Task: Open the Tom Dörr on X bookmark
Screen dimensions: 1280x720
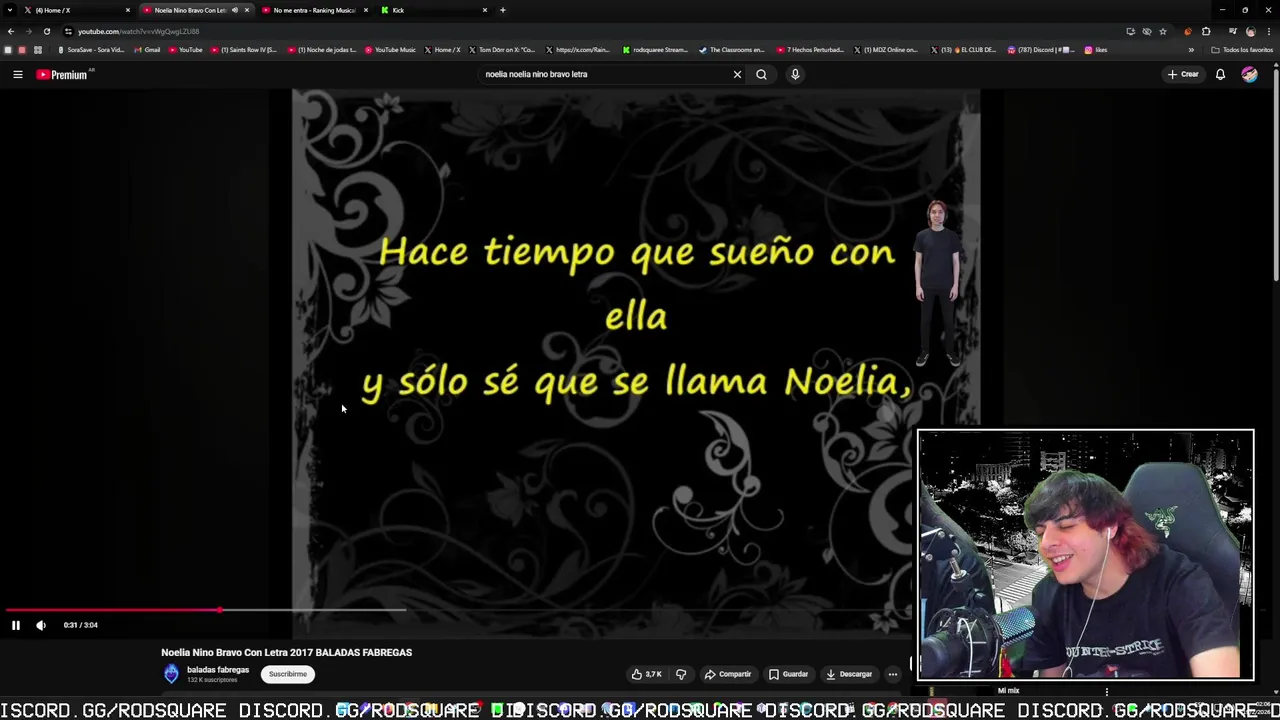Action: pyautogui.click(x=501, y=50)
